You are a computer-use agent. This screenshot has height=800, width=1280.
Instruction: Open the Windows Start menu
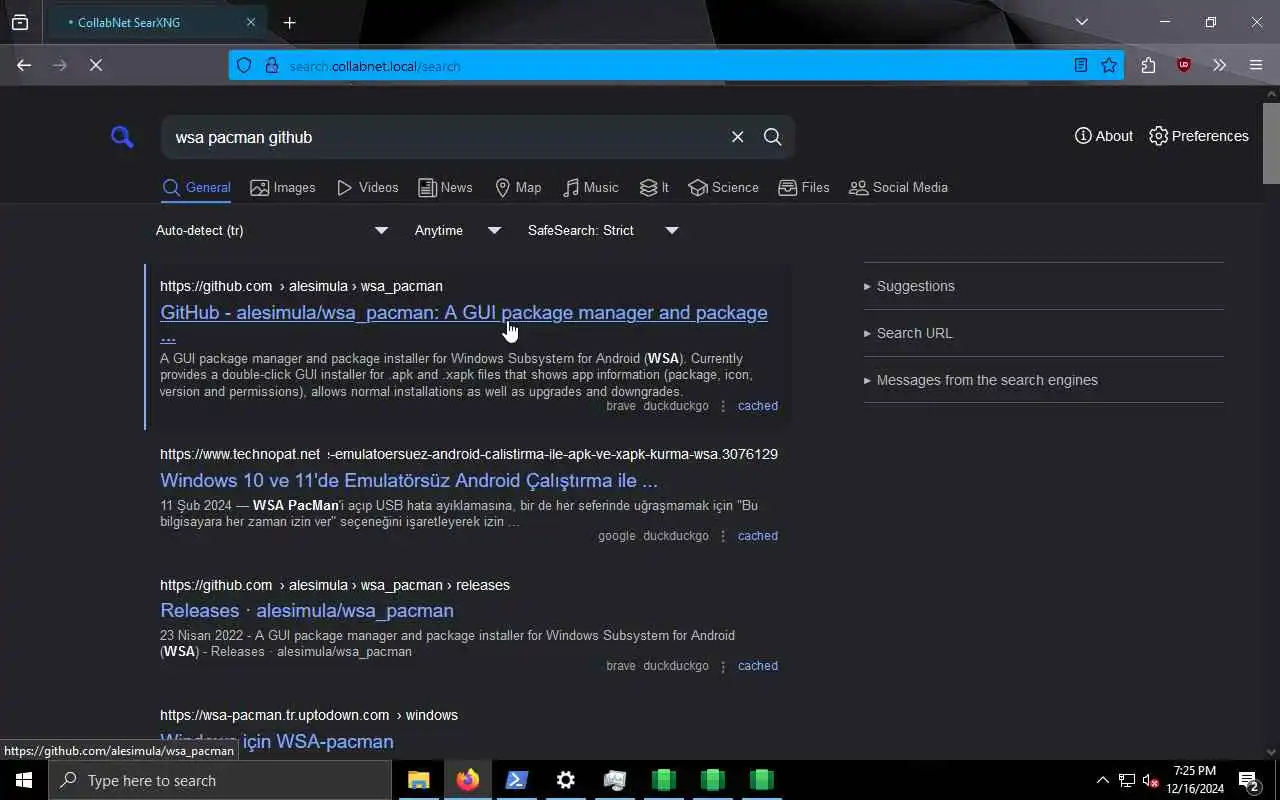pos(24,780)
